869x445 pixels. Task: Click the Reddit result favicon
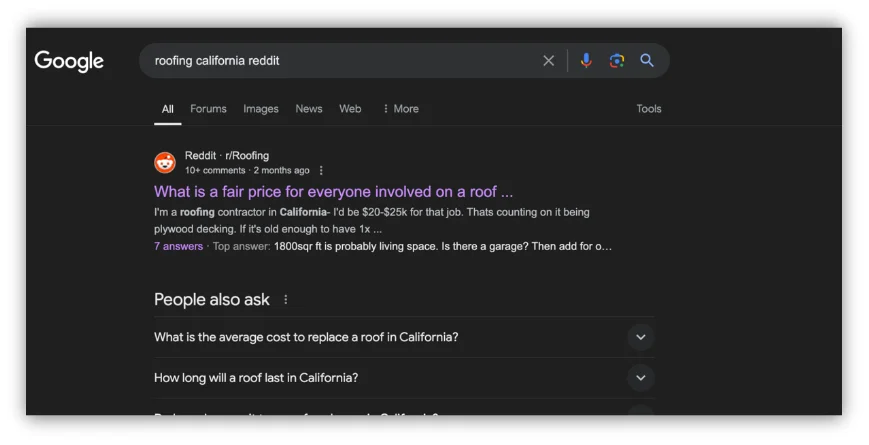click(x=165, y=163)
